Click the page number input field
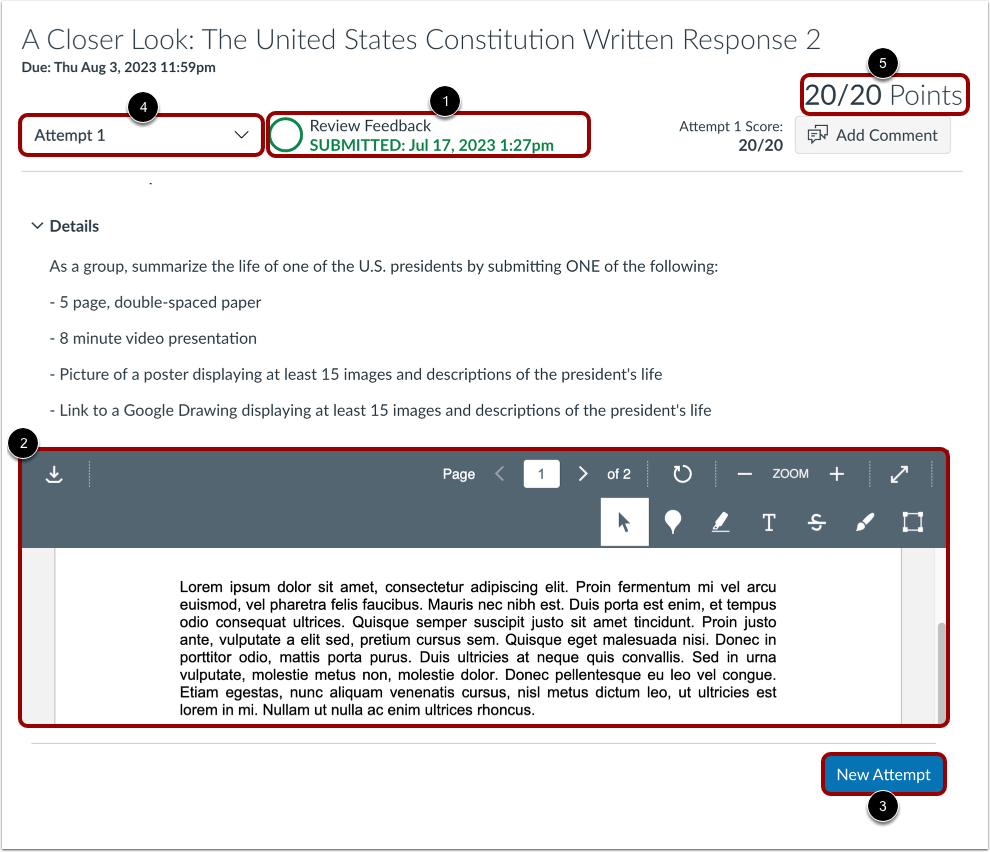The image size is (990, 852). [541, 474]
